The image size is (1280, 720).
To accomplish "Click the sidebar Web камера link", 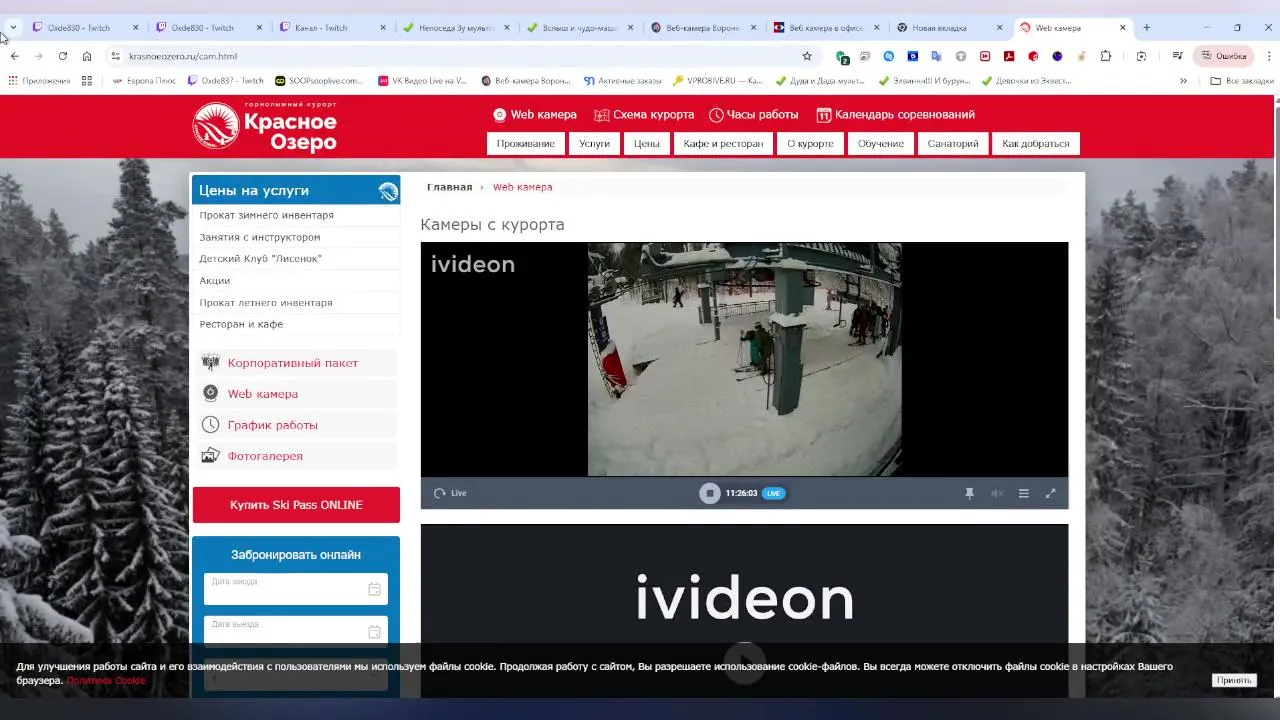I will pyautogui.click(x=262, y=394).
